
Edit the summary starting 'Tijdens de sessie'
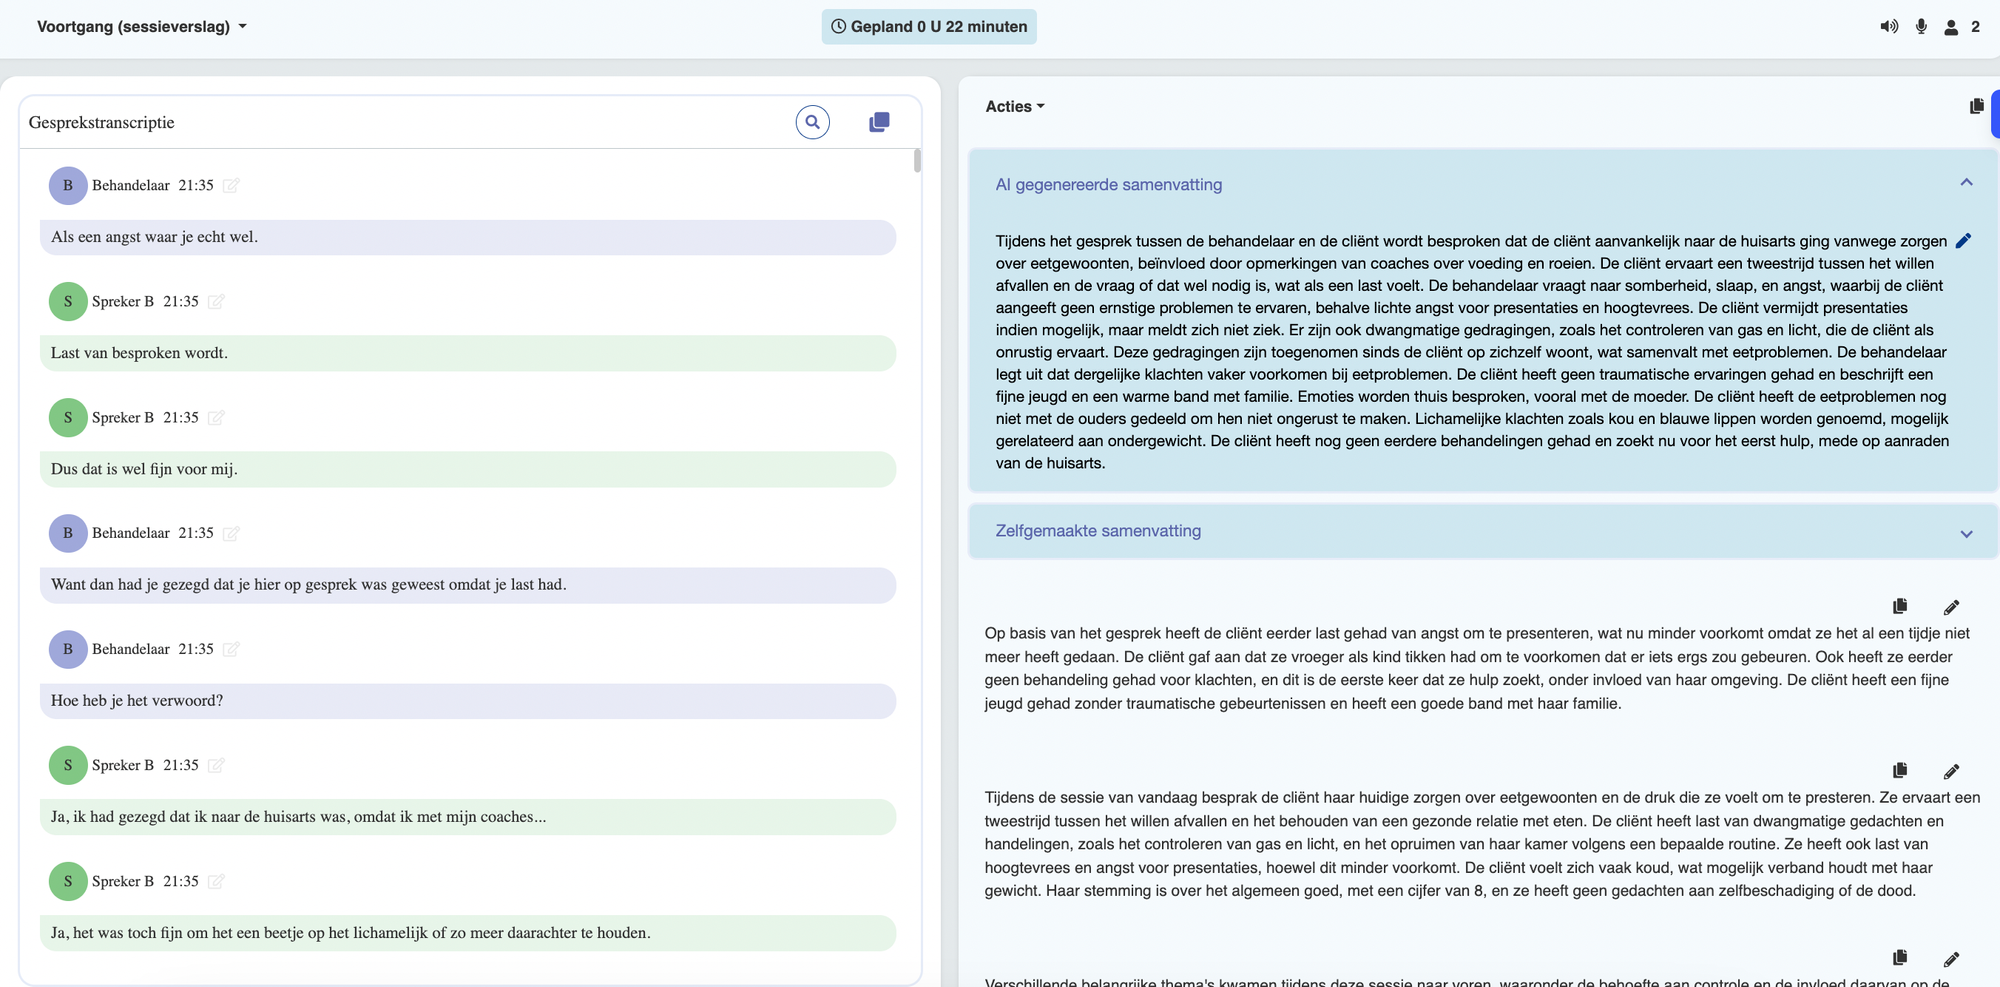[x=1951, y=771]
